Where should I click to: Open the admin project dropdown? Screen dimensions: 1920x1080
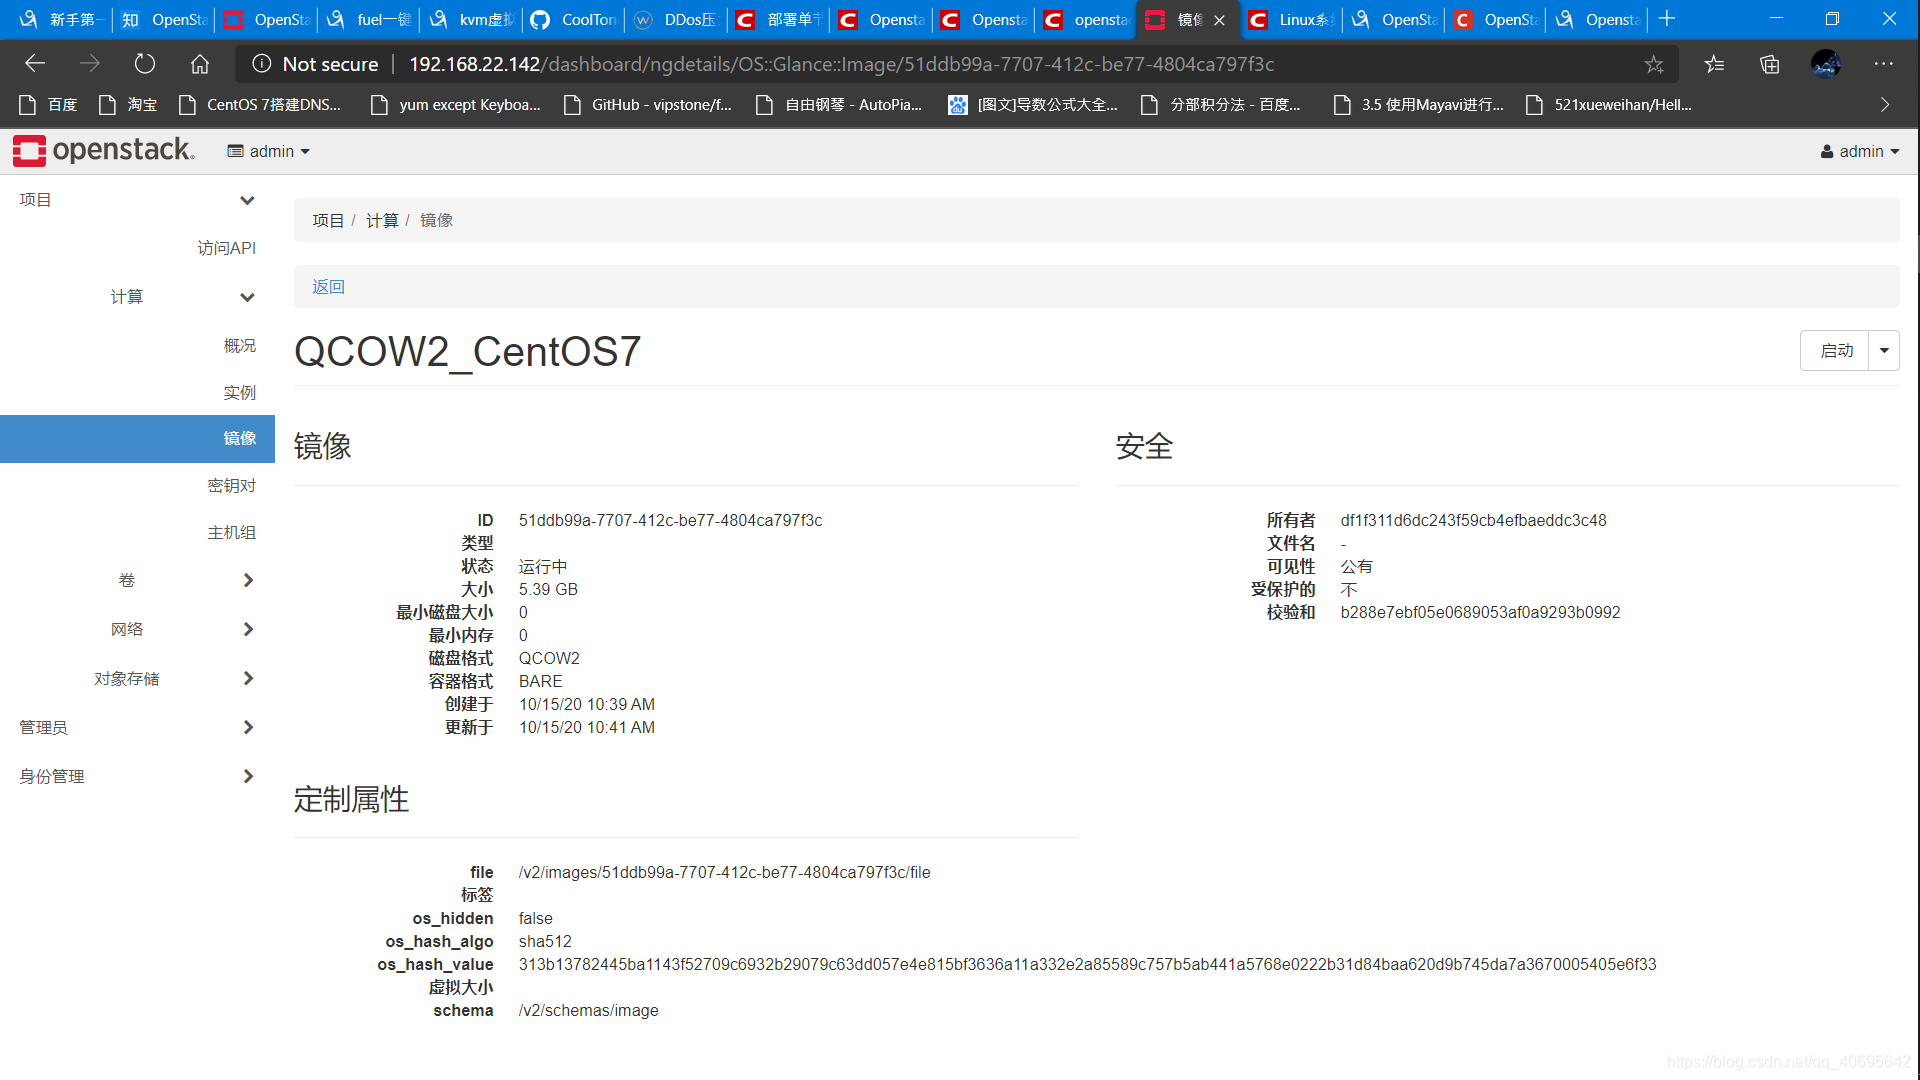[269, 151]
